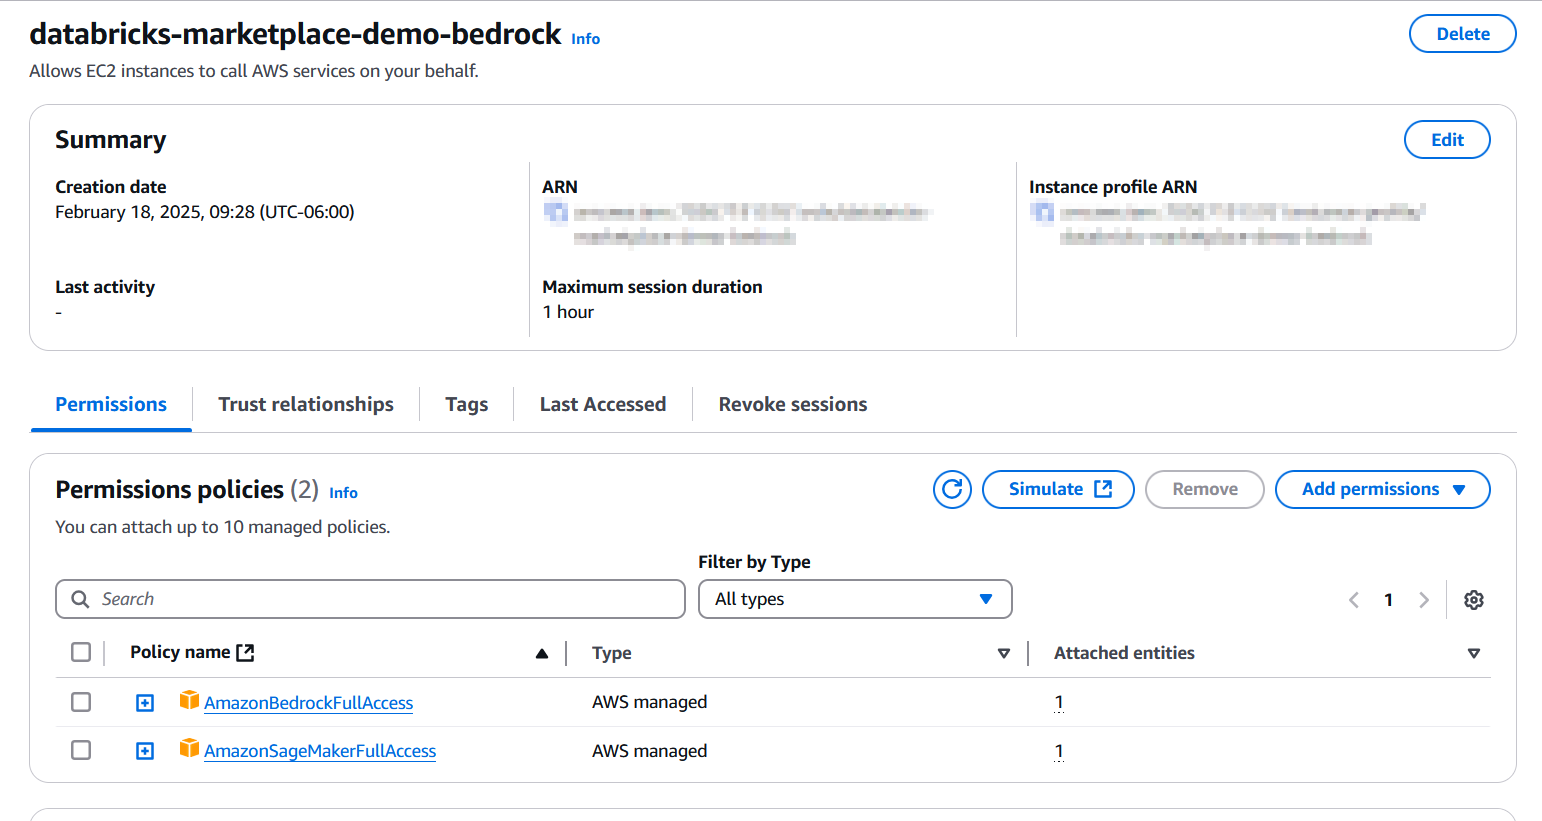Screen dimensions: 1542x821
Task: Switch to the Trust relationships tab
Action: [305, 404]
